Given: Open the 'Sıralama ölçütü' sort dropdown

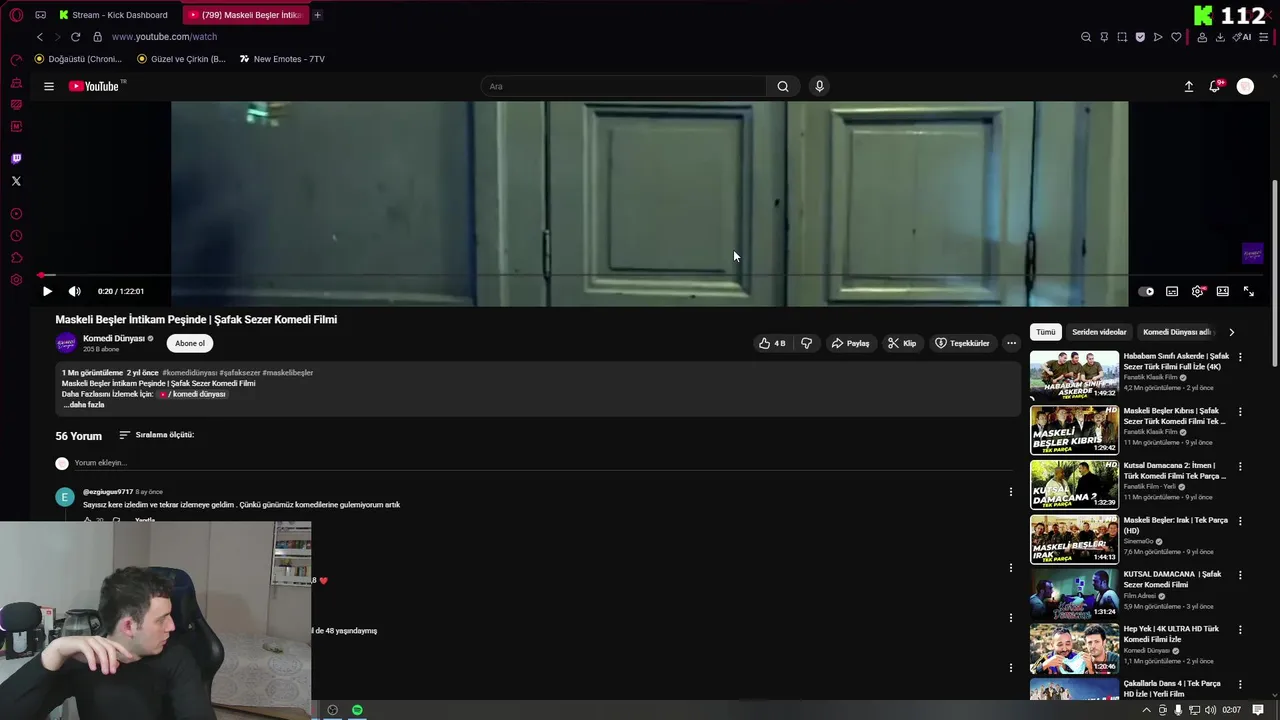Looking at the screenshot, I should coord(157,435).
